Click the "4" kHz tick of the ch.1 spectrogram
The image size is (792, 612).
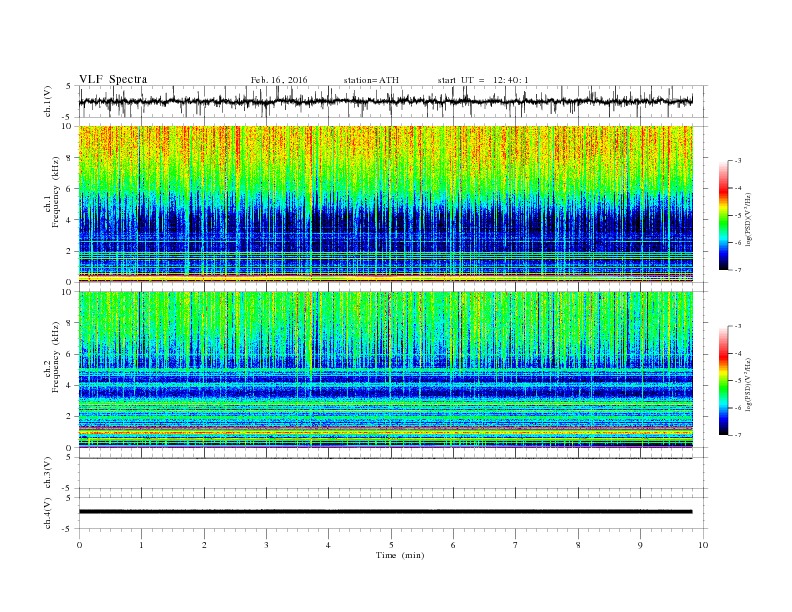[x=70, y=220]
